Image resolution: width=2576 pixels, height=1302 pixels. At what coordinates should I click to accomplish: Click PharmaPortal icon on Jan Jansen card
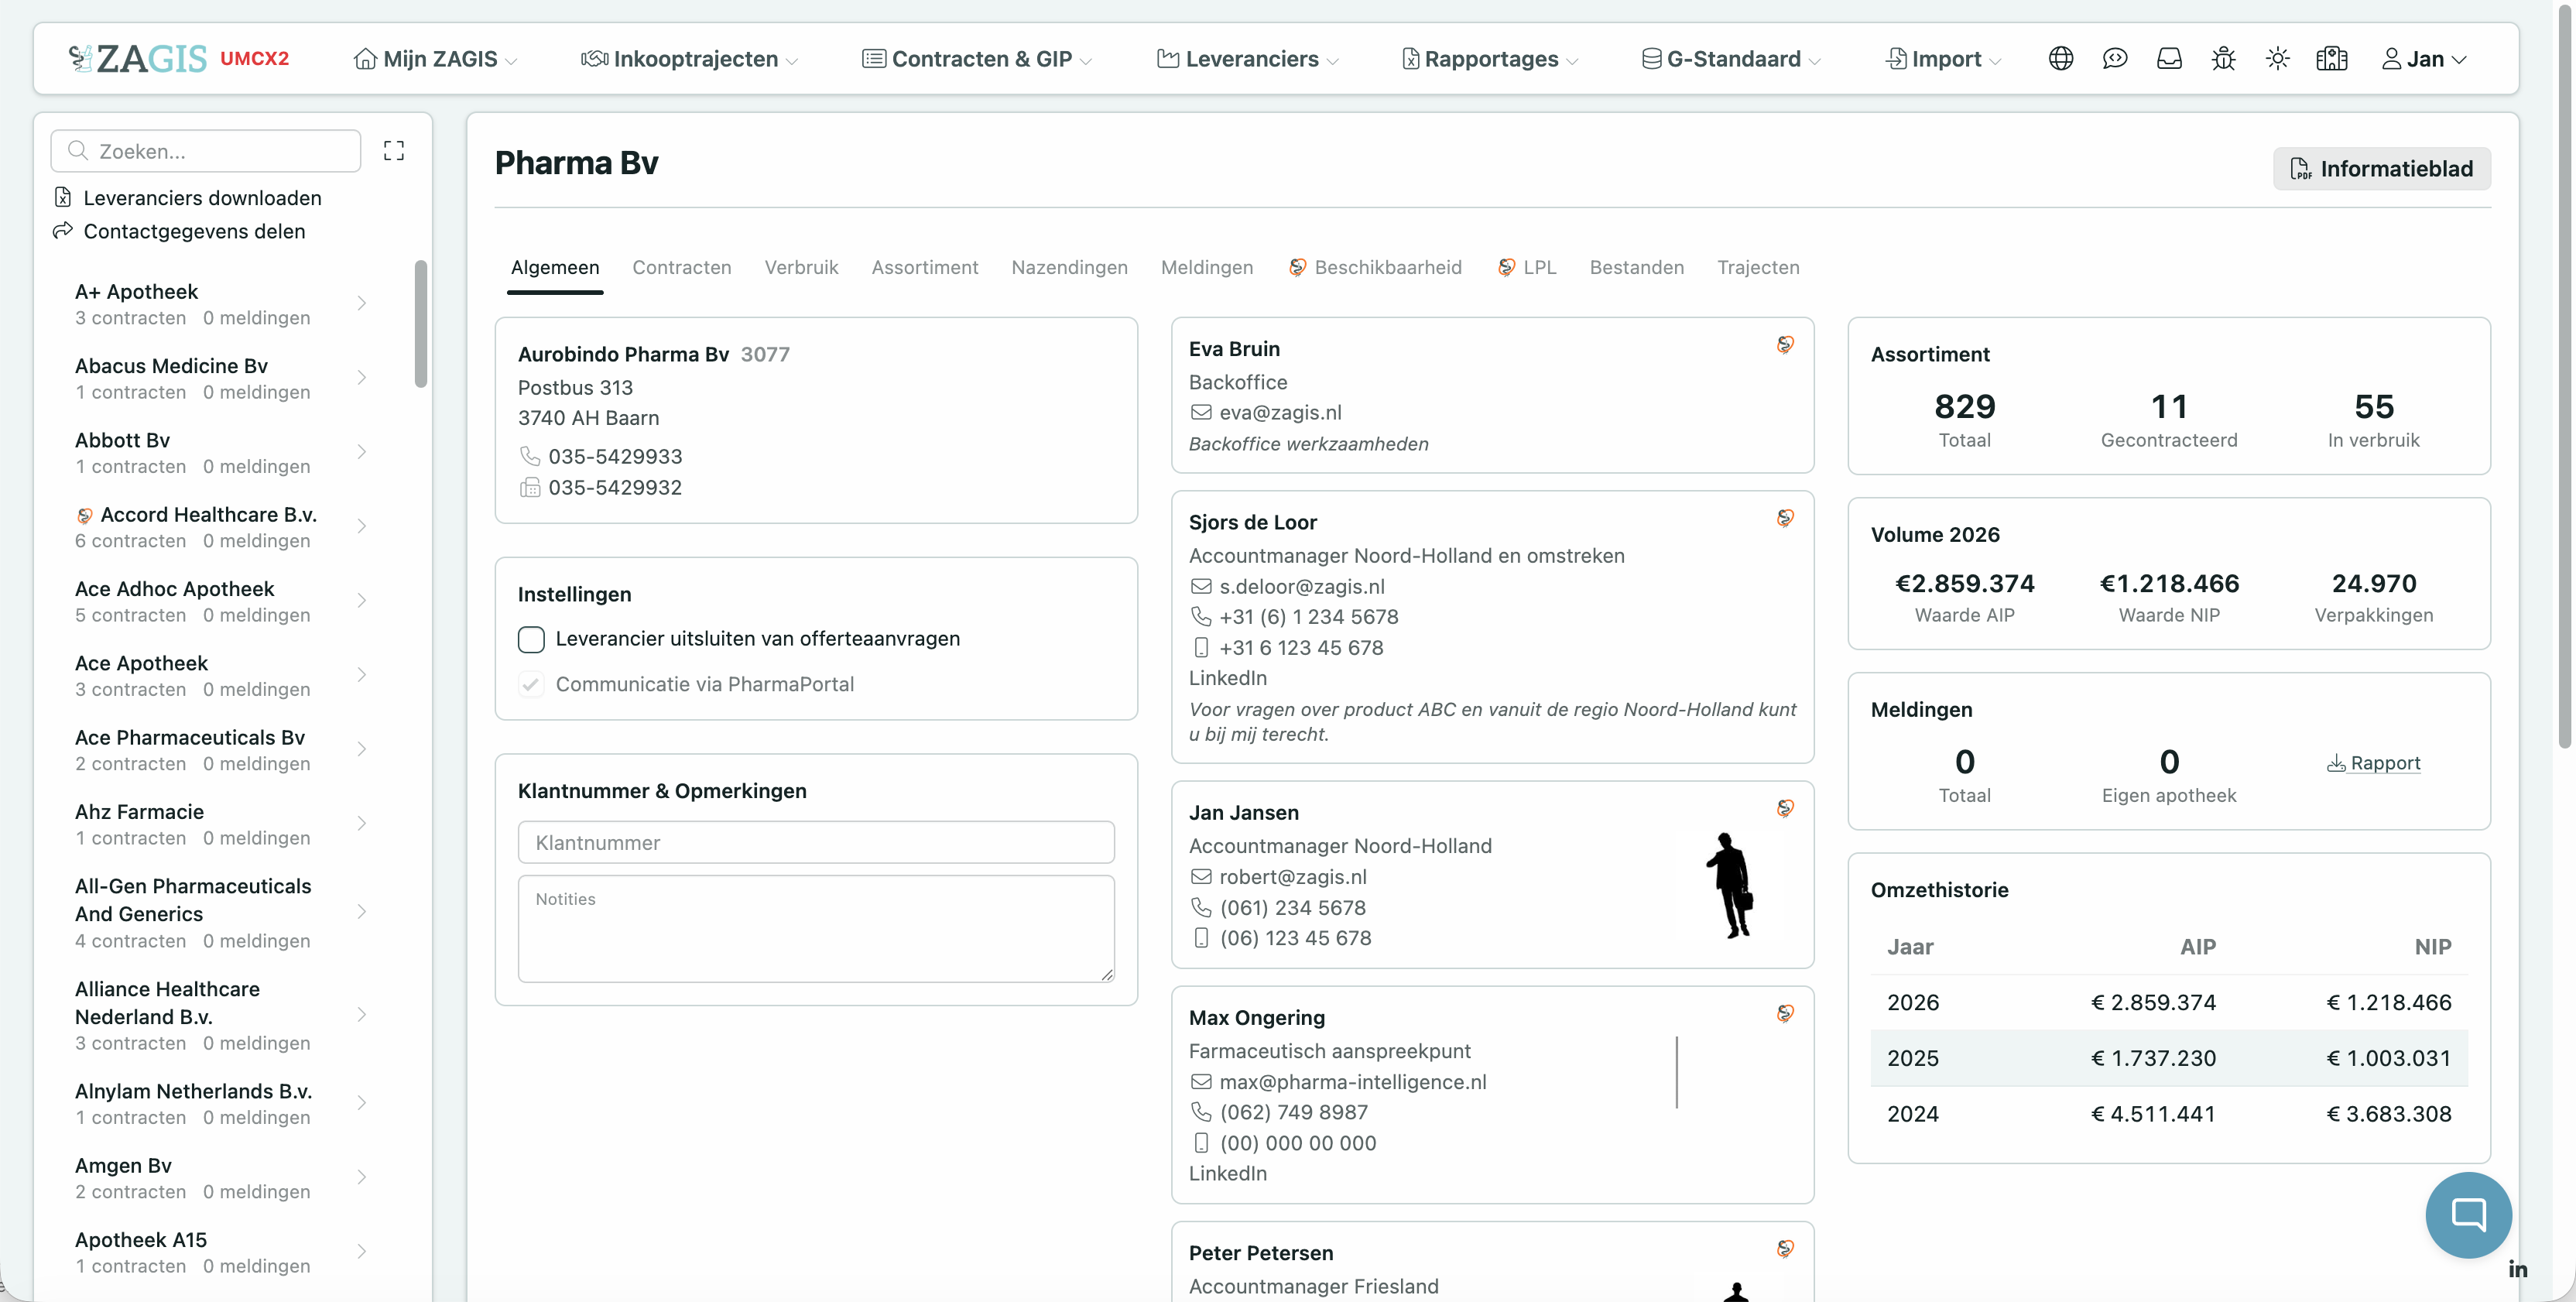click(1785, 808)
